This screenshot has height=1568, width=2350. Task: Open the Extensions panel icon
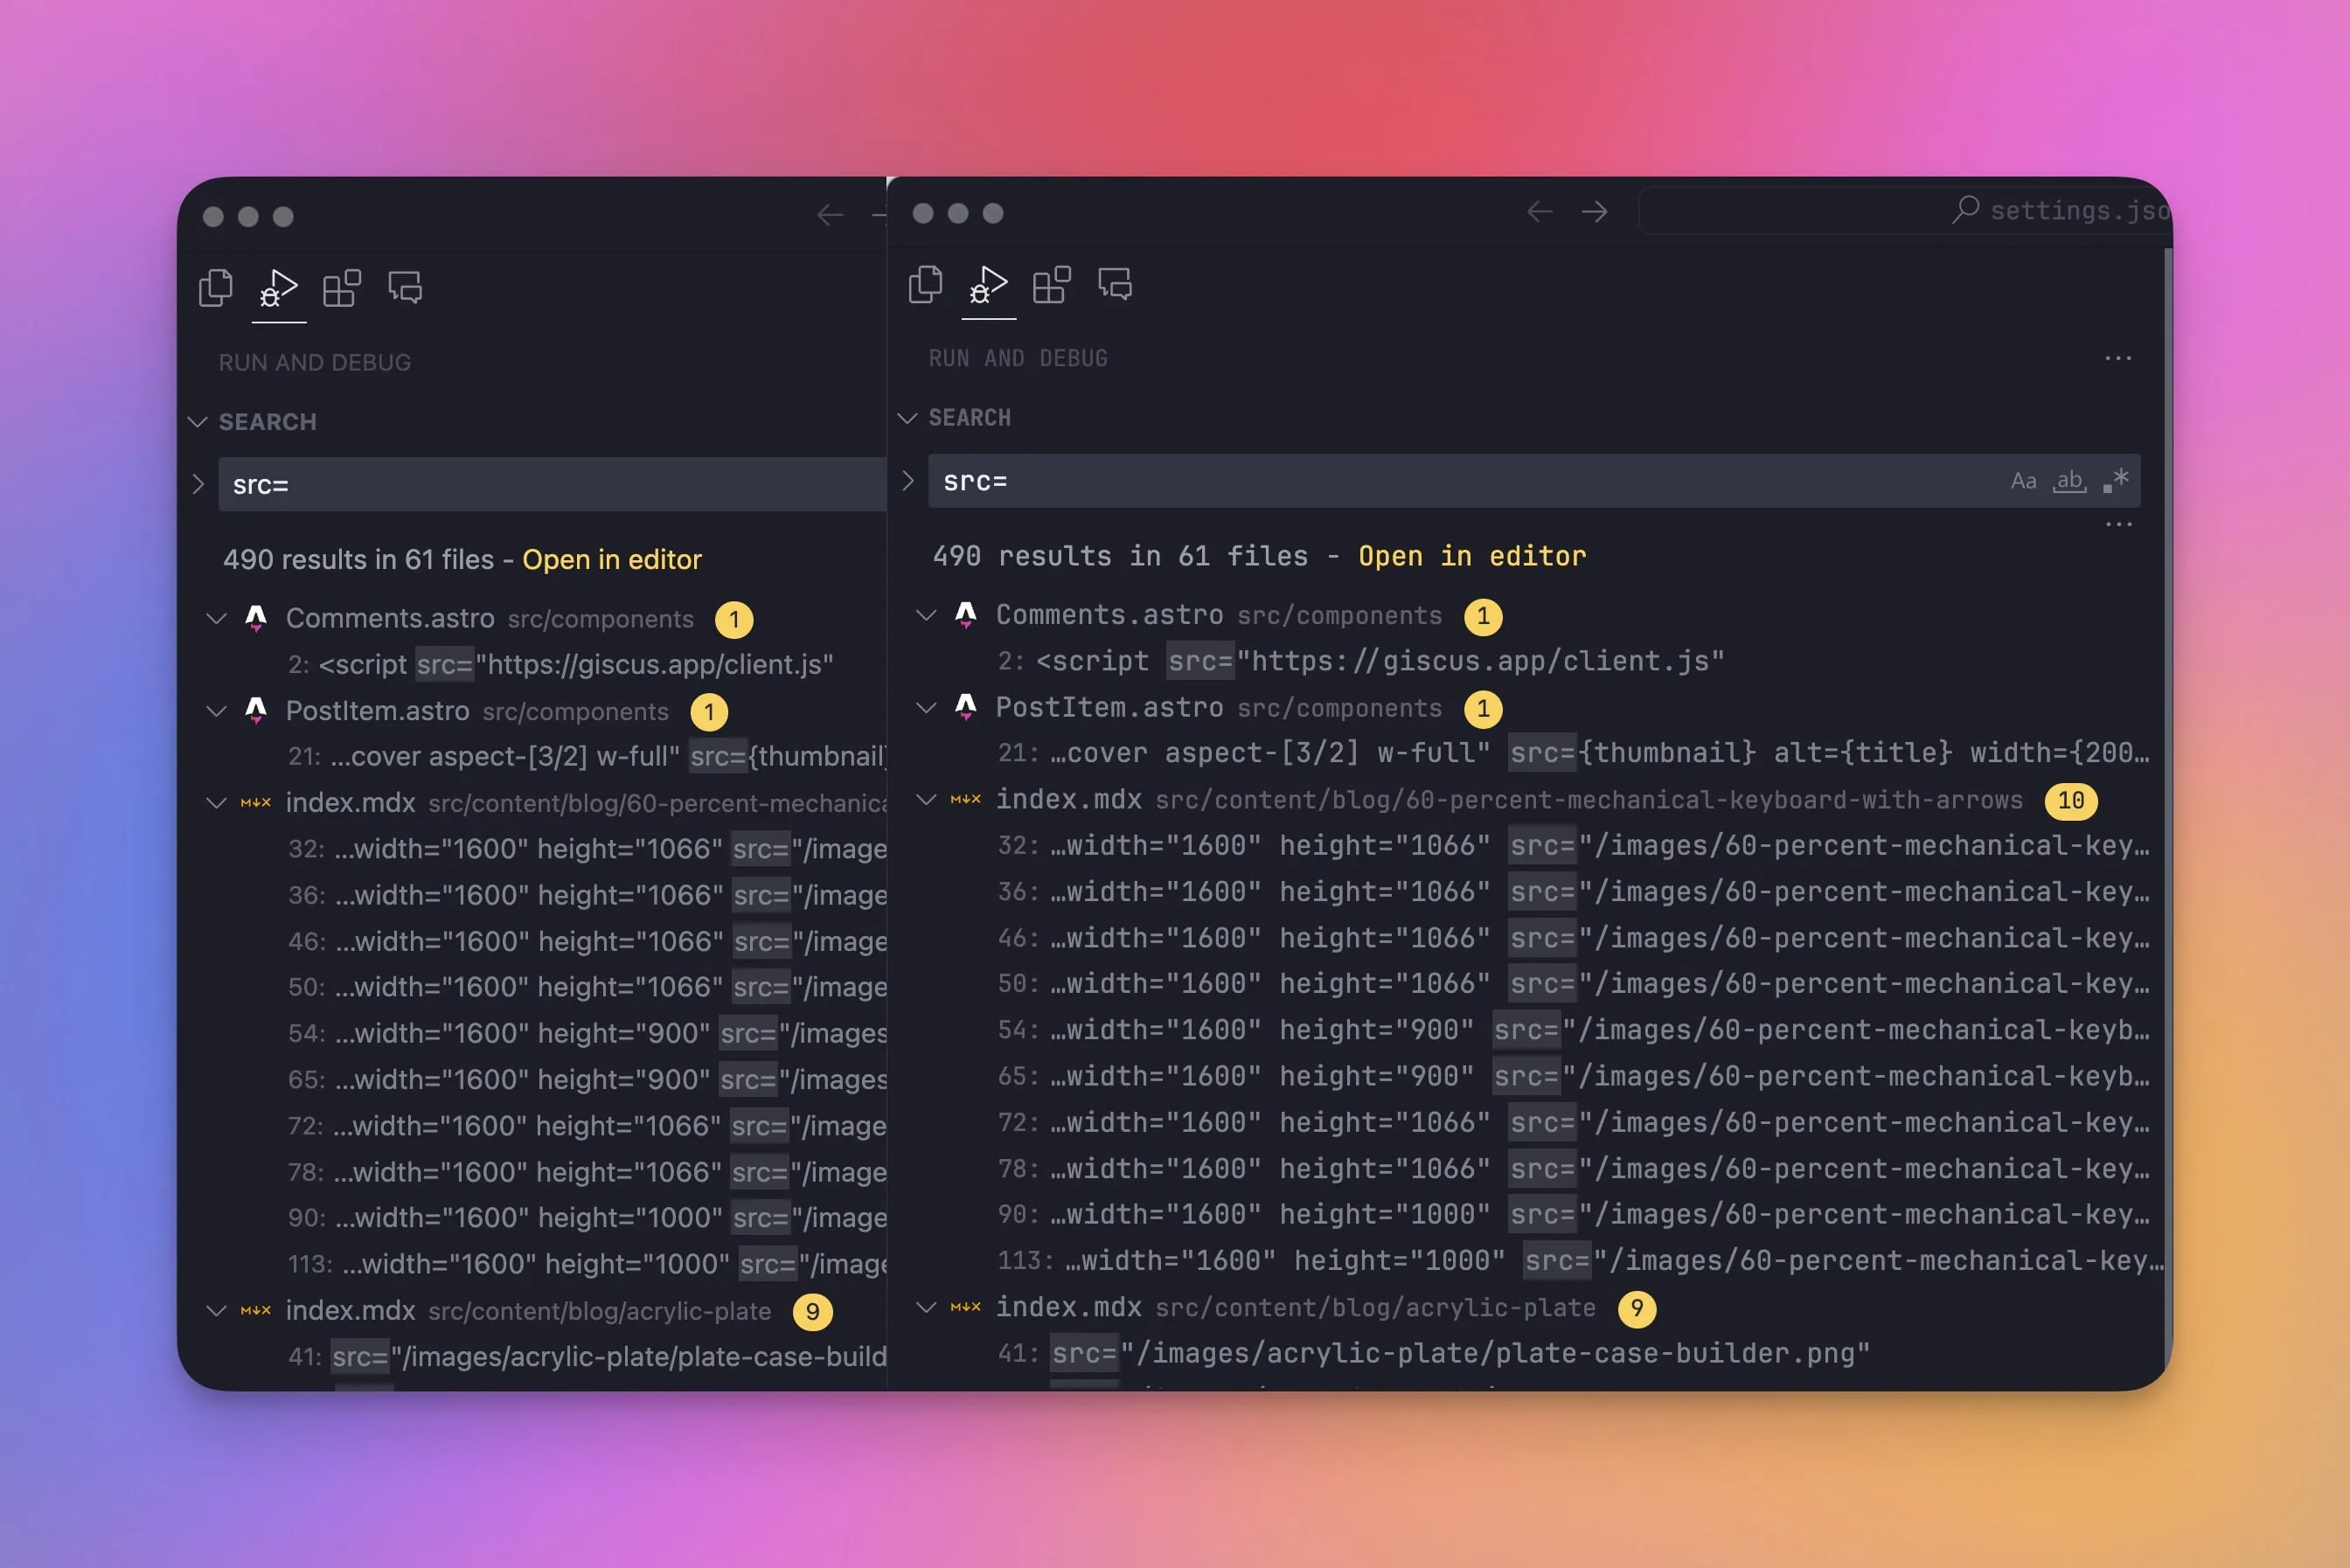tap(1051, 285)
